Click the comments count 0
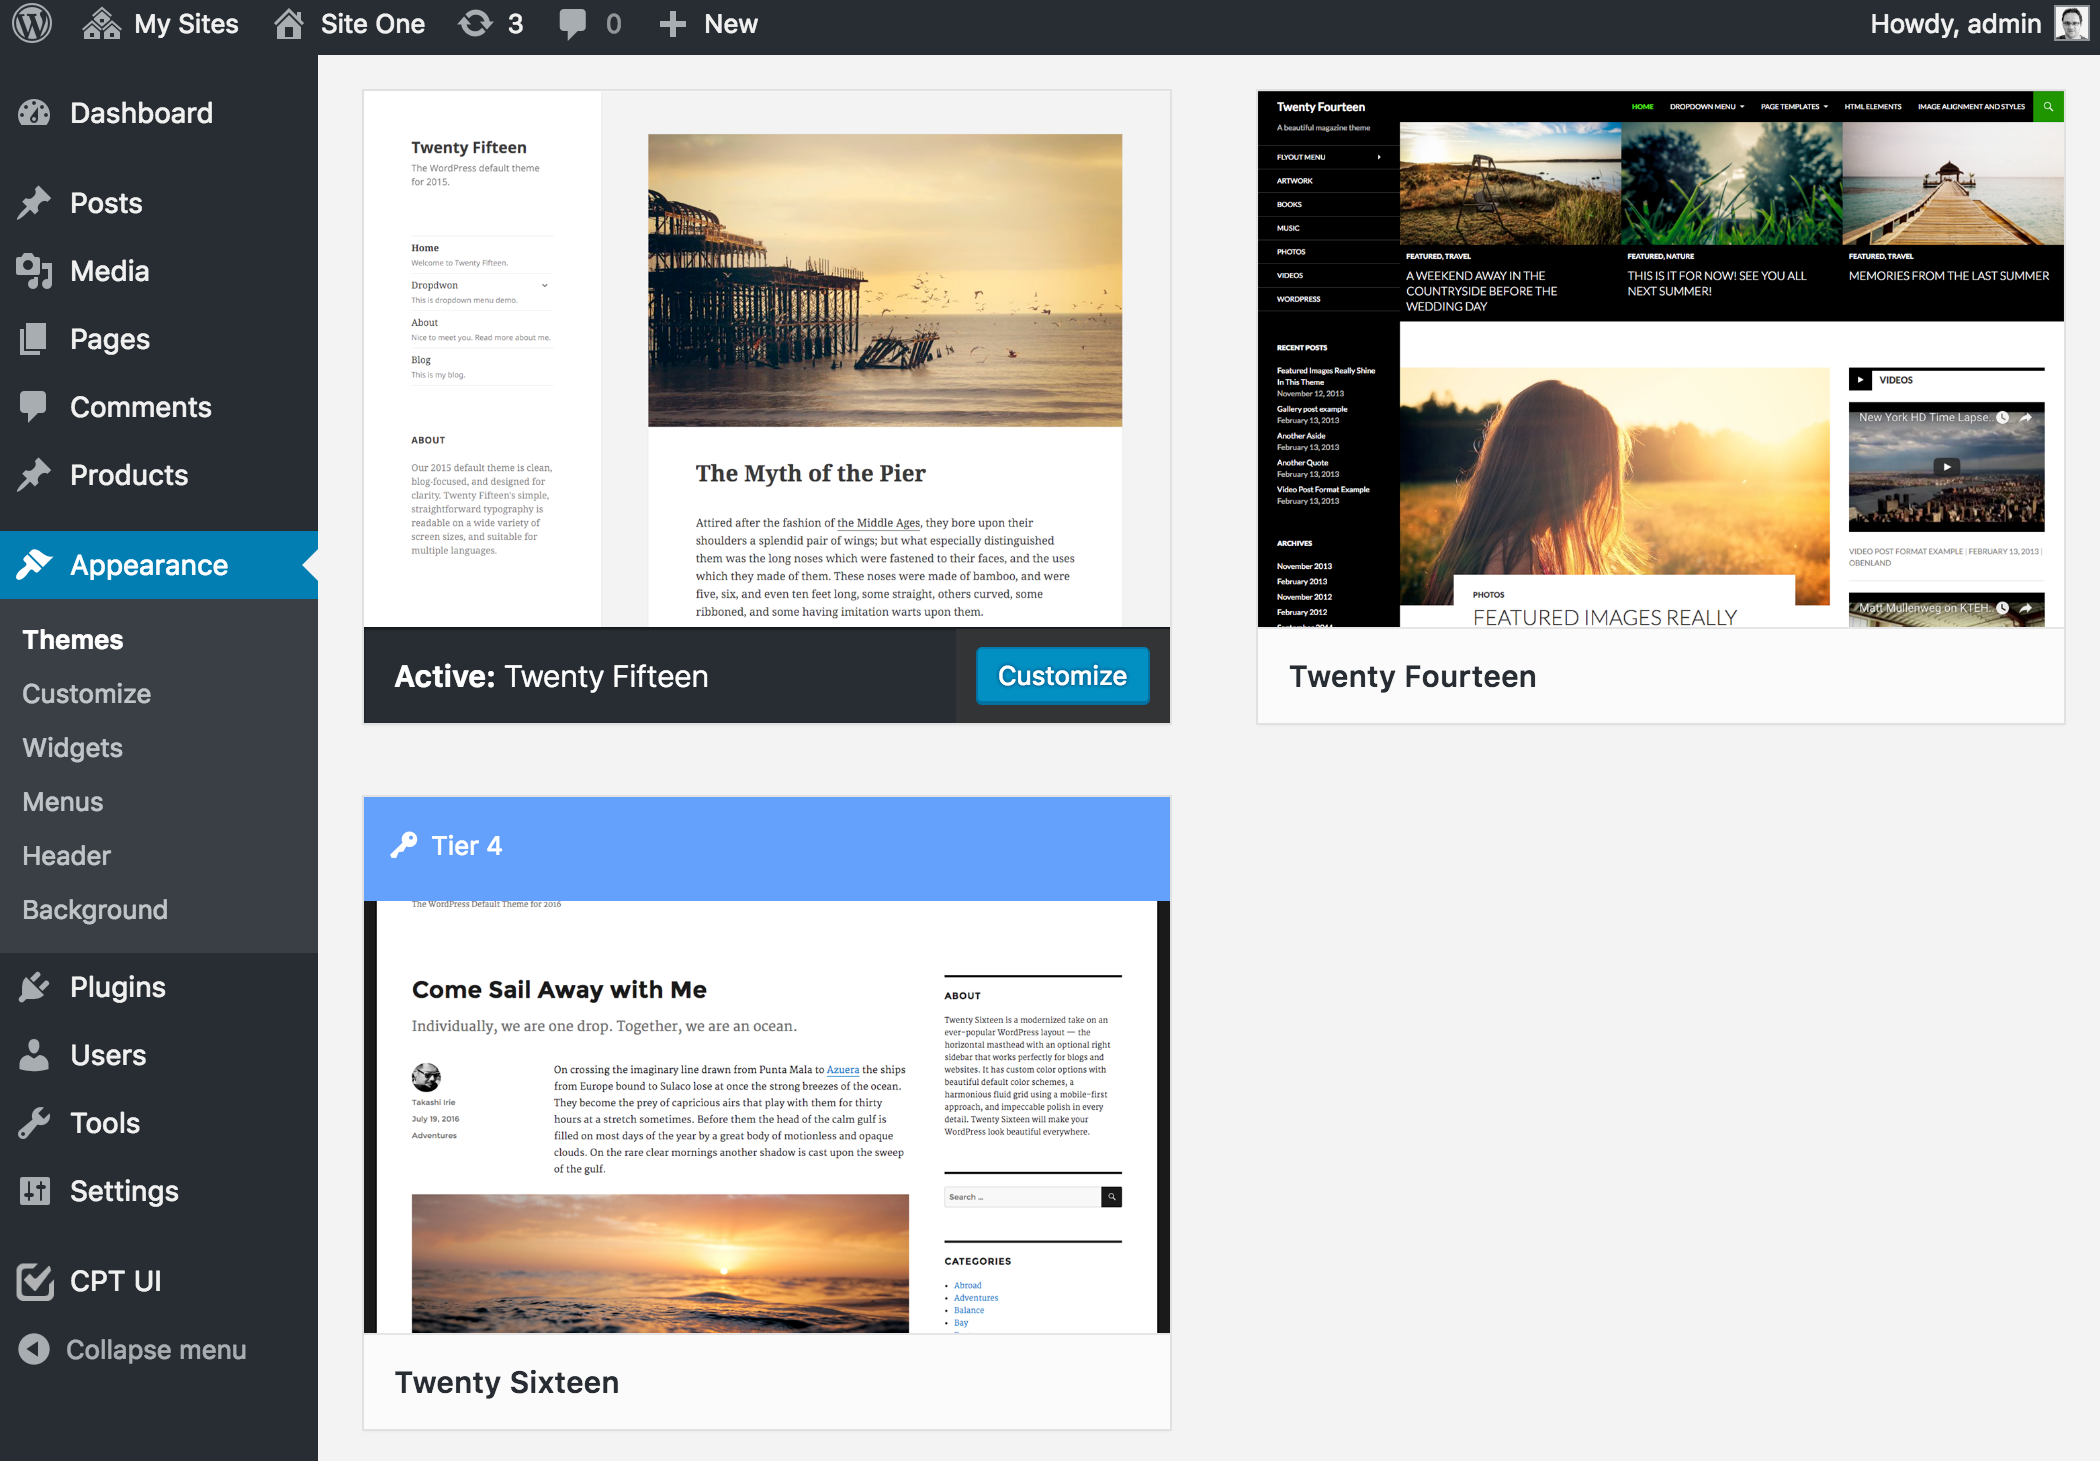The width and height of the screenshot is (2100, 1461). pyautogui.click(x=613, y=24)
